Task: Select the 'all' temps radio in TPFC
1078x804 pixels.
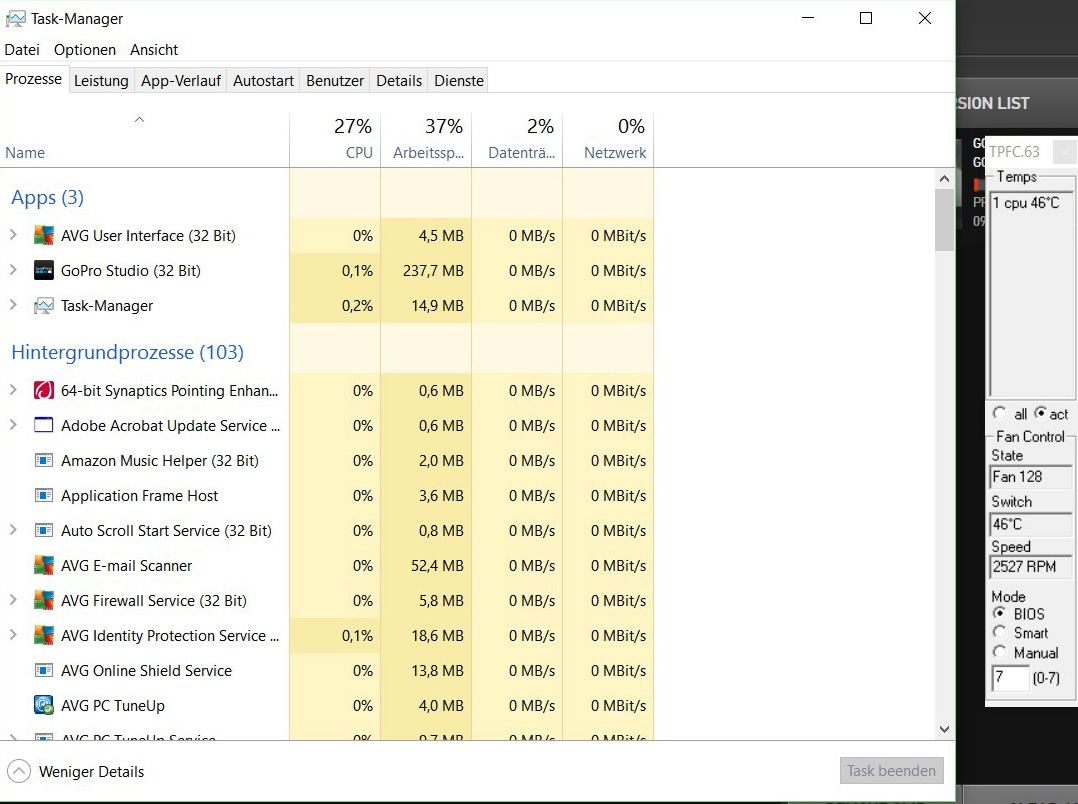Action: (x=999, y=413)
